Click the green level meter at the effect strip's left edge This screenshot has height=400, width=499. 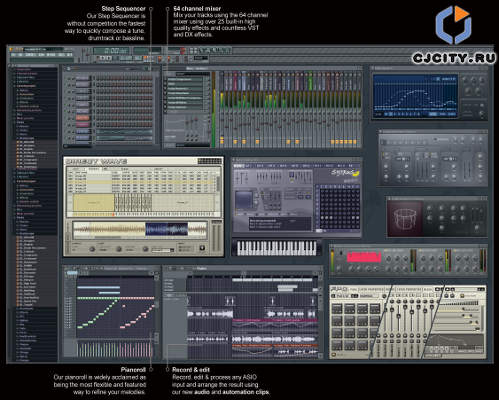pyautogui.click(x=332, y=260)
